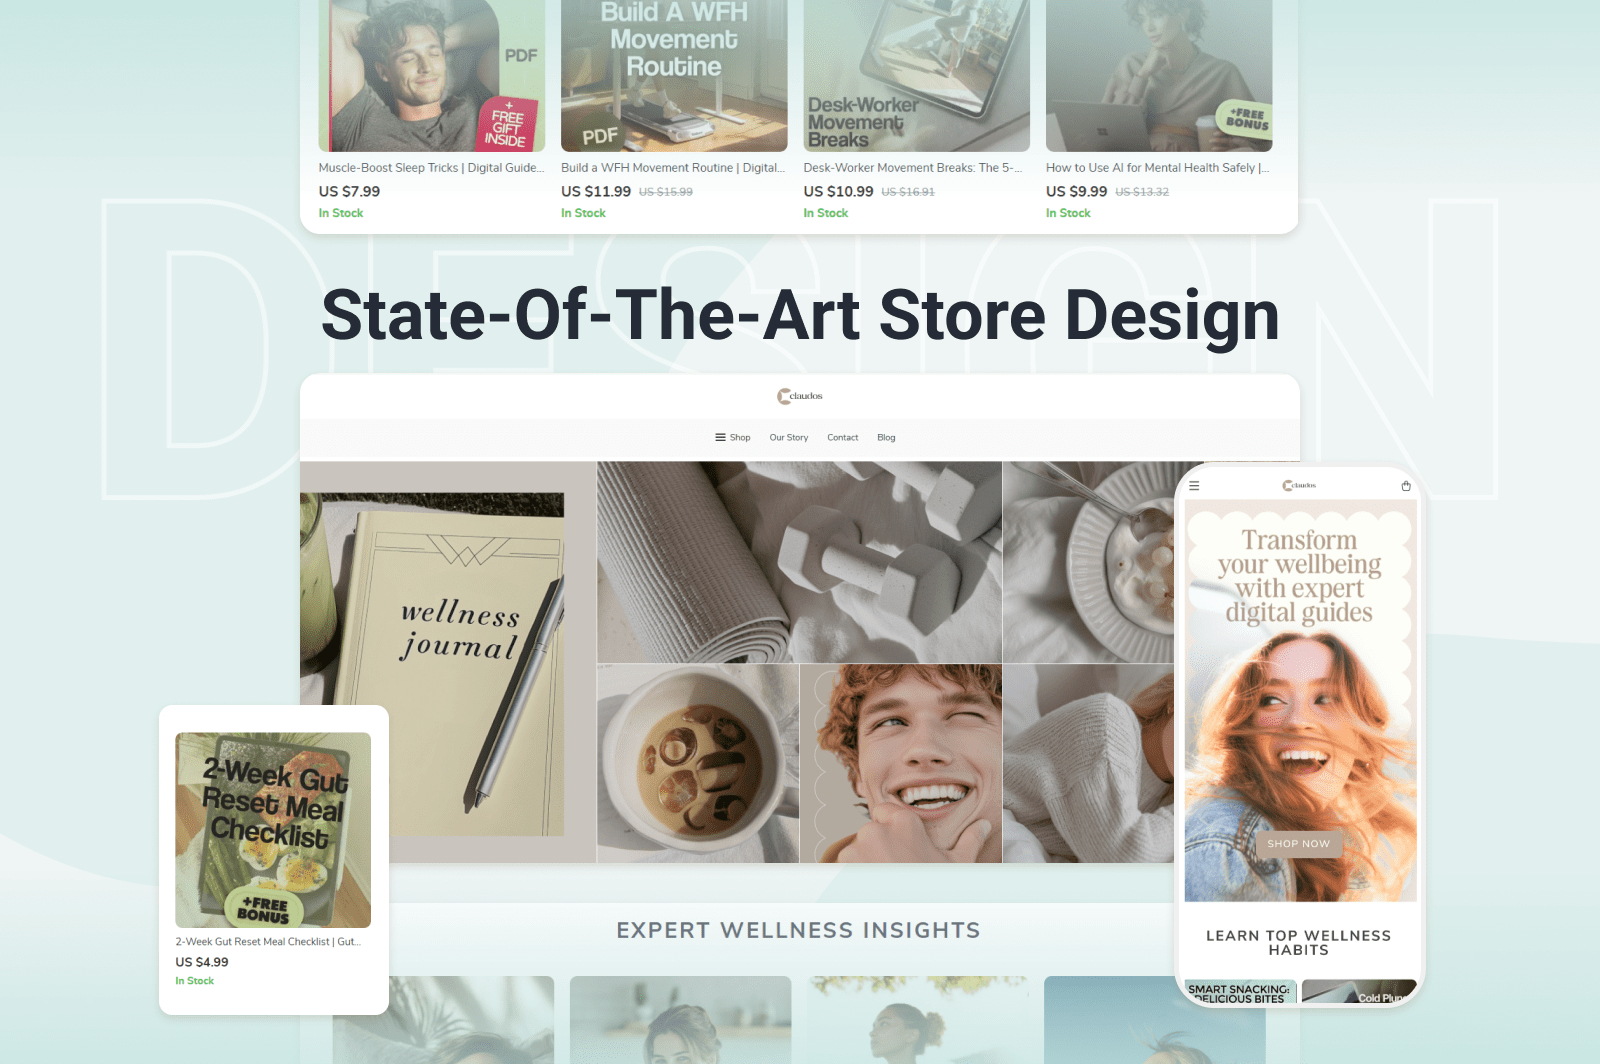Image resolution: width=1600 pixels, height=1064 pixels.
Task: Tap the Smart Snacking Delicious Bites card
Action: pyautogui.click(x=1240, y=992)
